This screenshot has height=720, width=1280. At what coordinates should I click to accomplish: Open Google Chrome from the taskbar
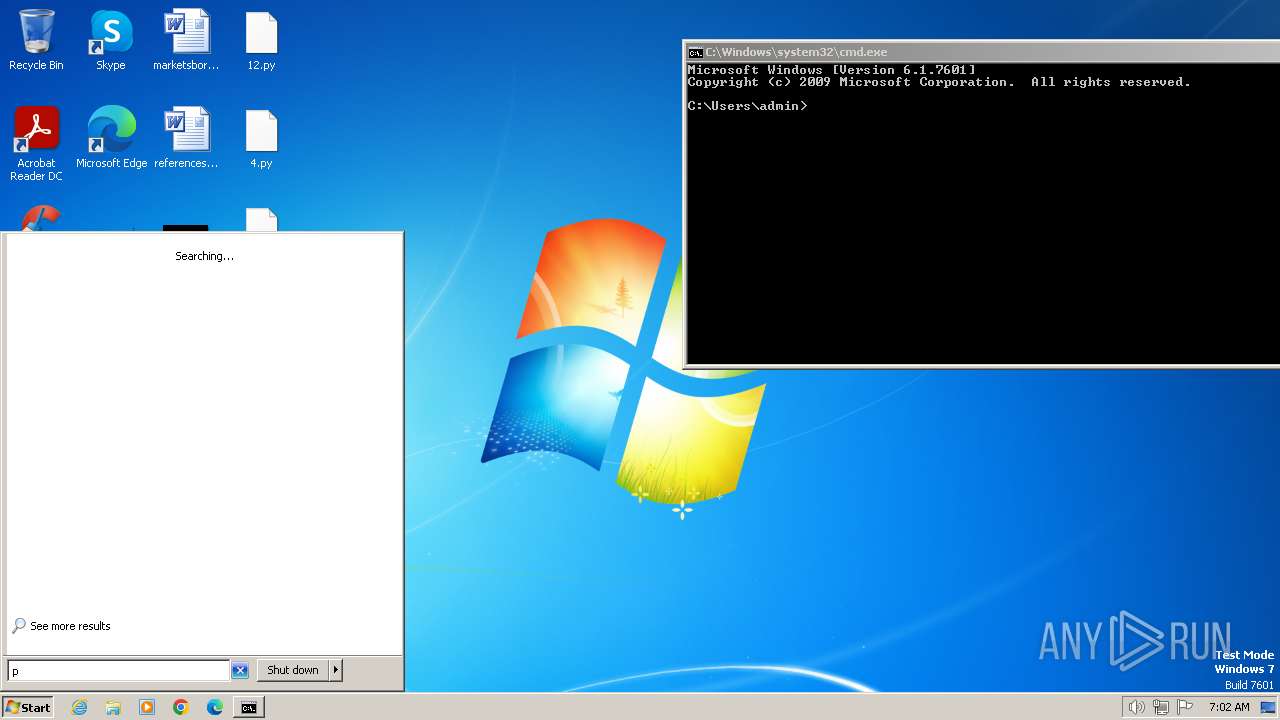coord(181,707)
